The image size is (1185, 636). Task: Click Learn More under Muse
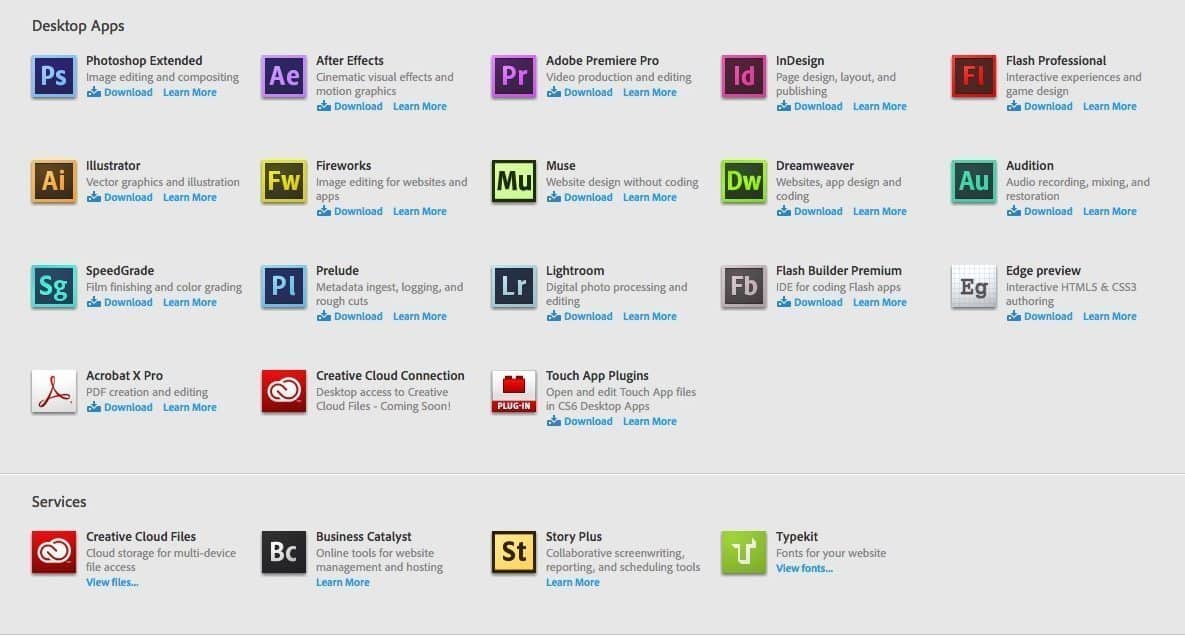click(650, 197)
